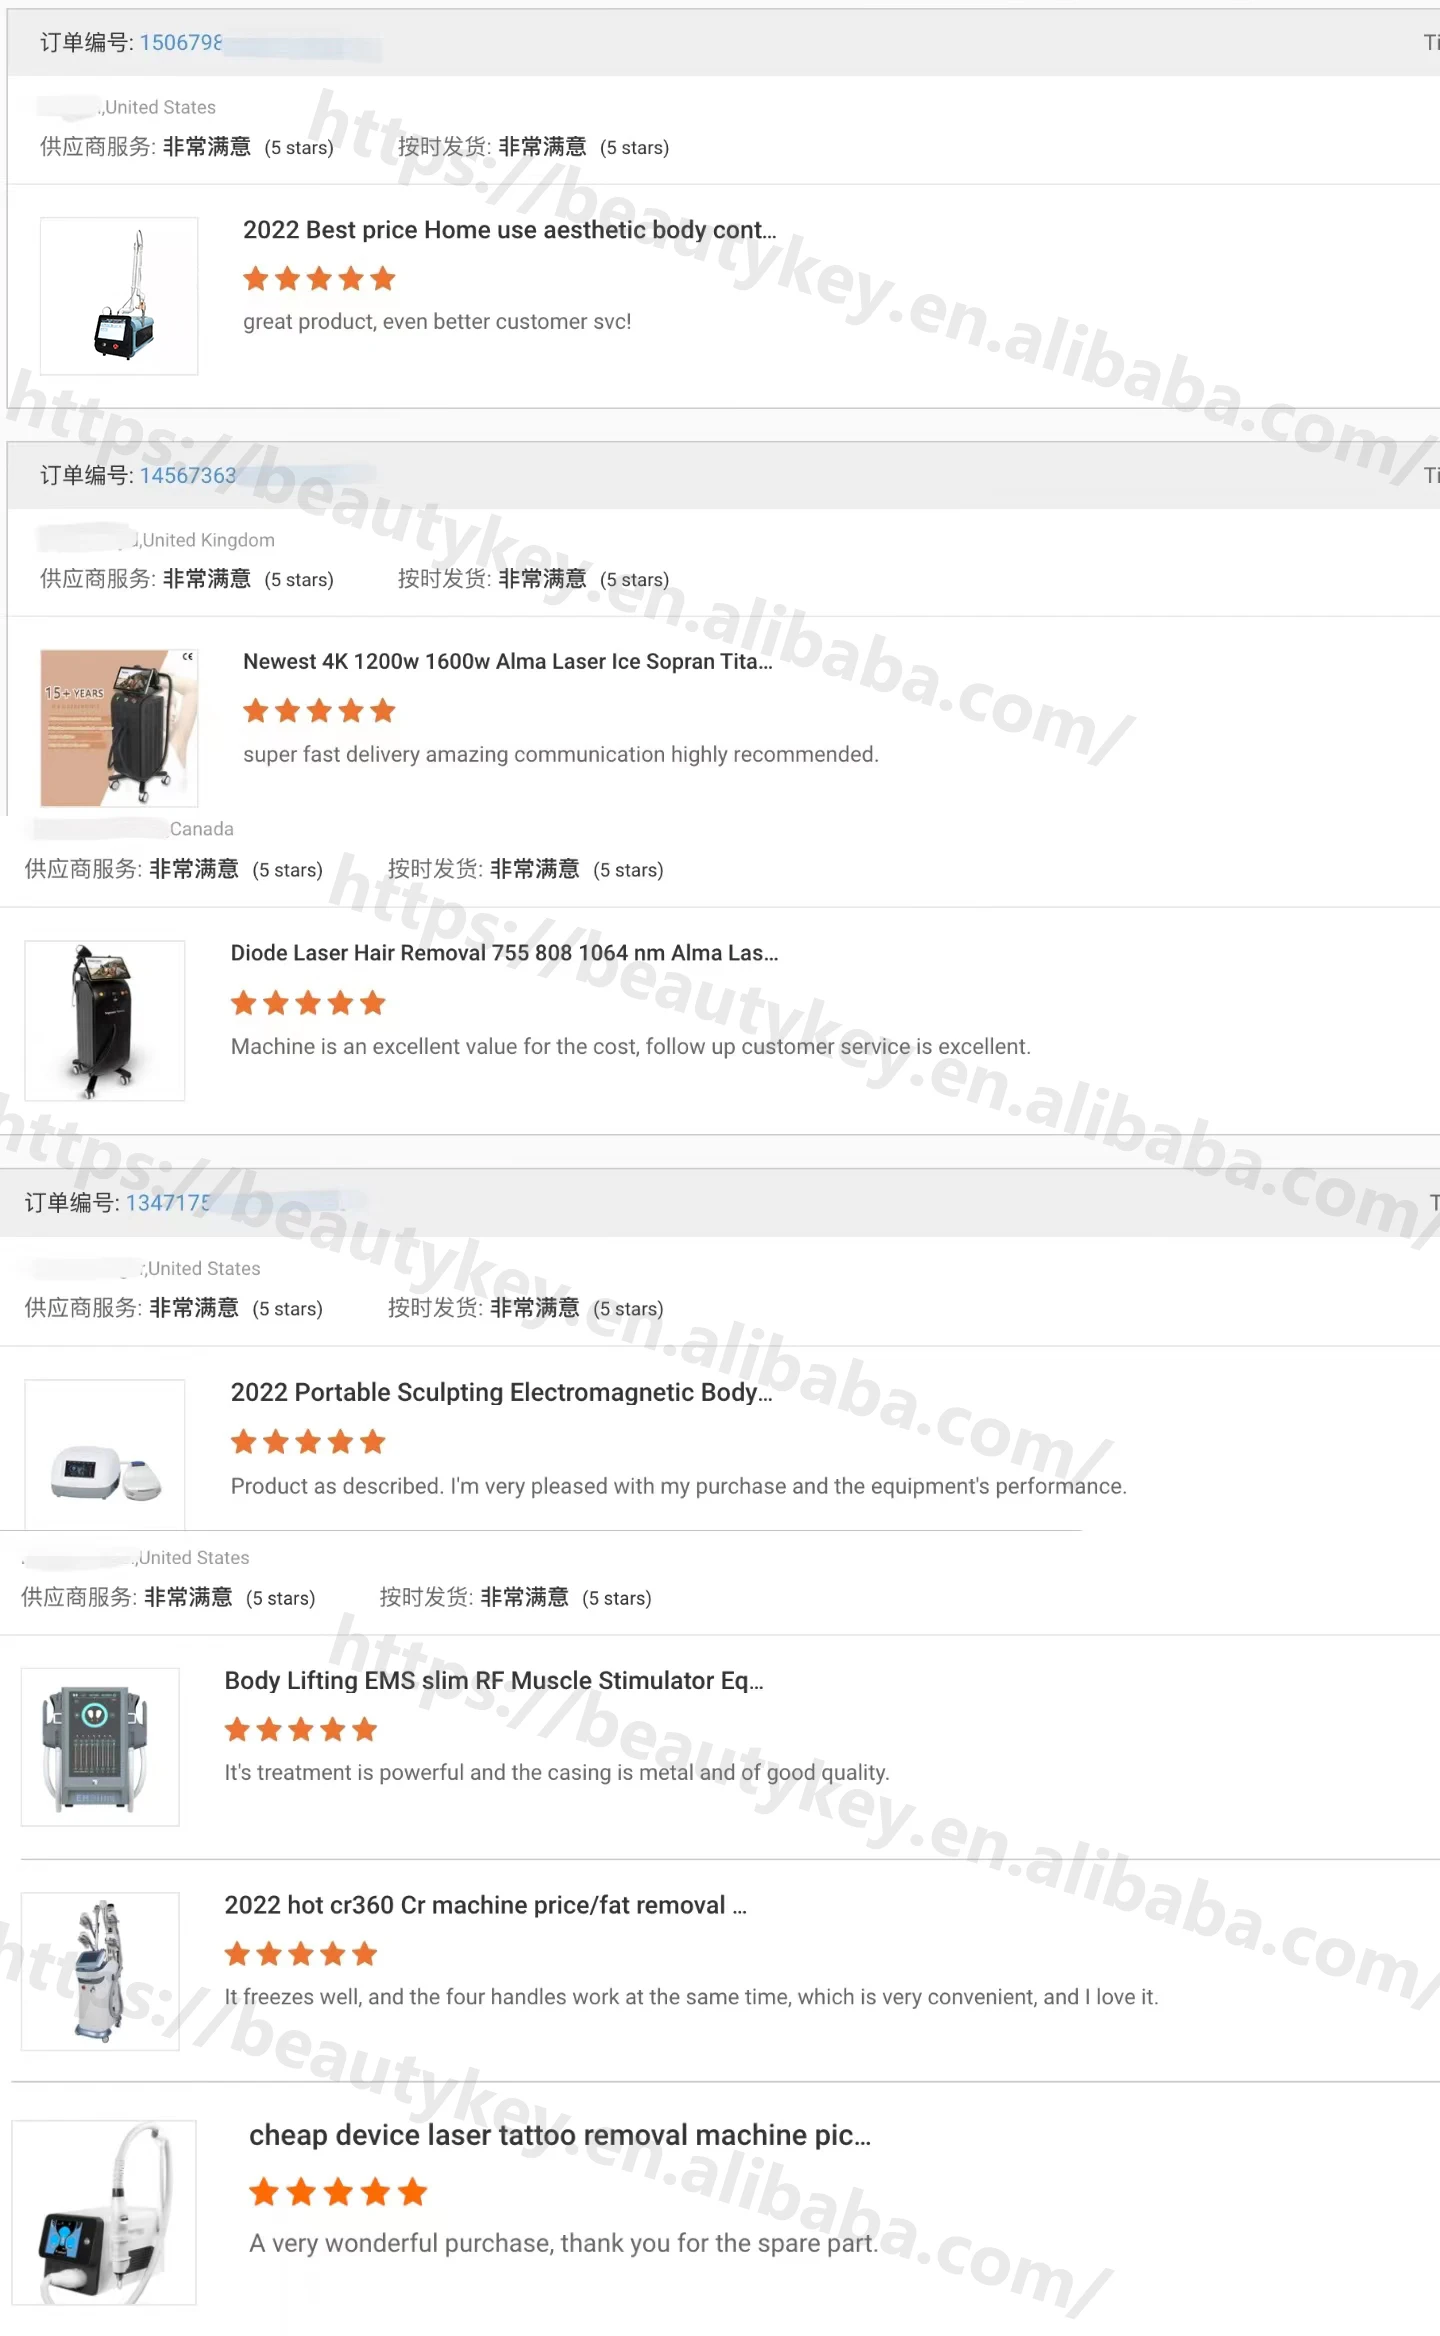Click the Alma Laser Ice Sopran thumbnail
The height and width of the screenshot is (2336, 1440).
pos(119,728)
